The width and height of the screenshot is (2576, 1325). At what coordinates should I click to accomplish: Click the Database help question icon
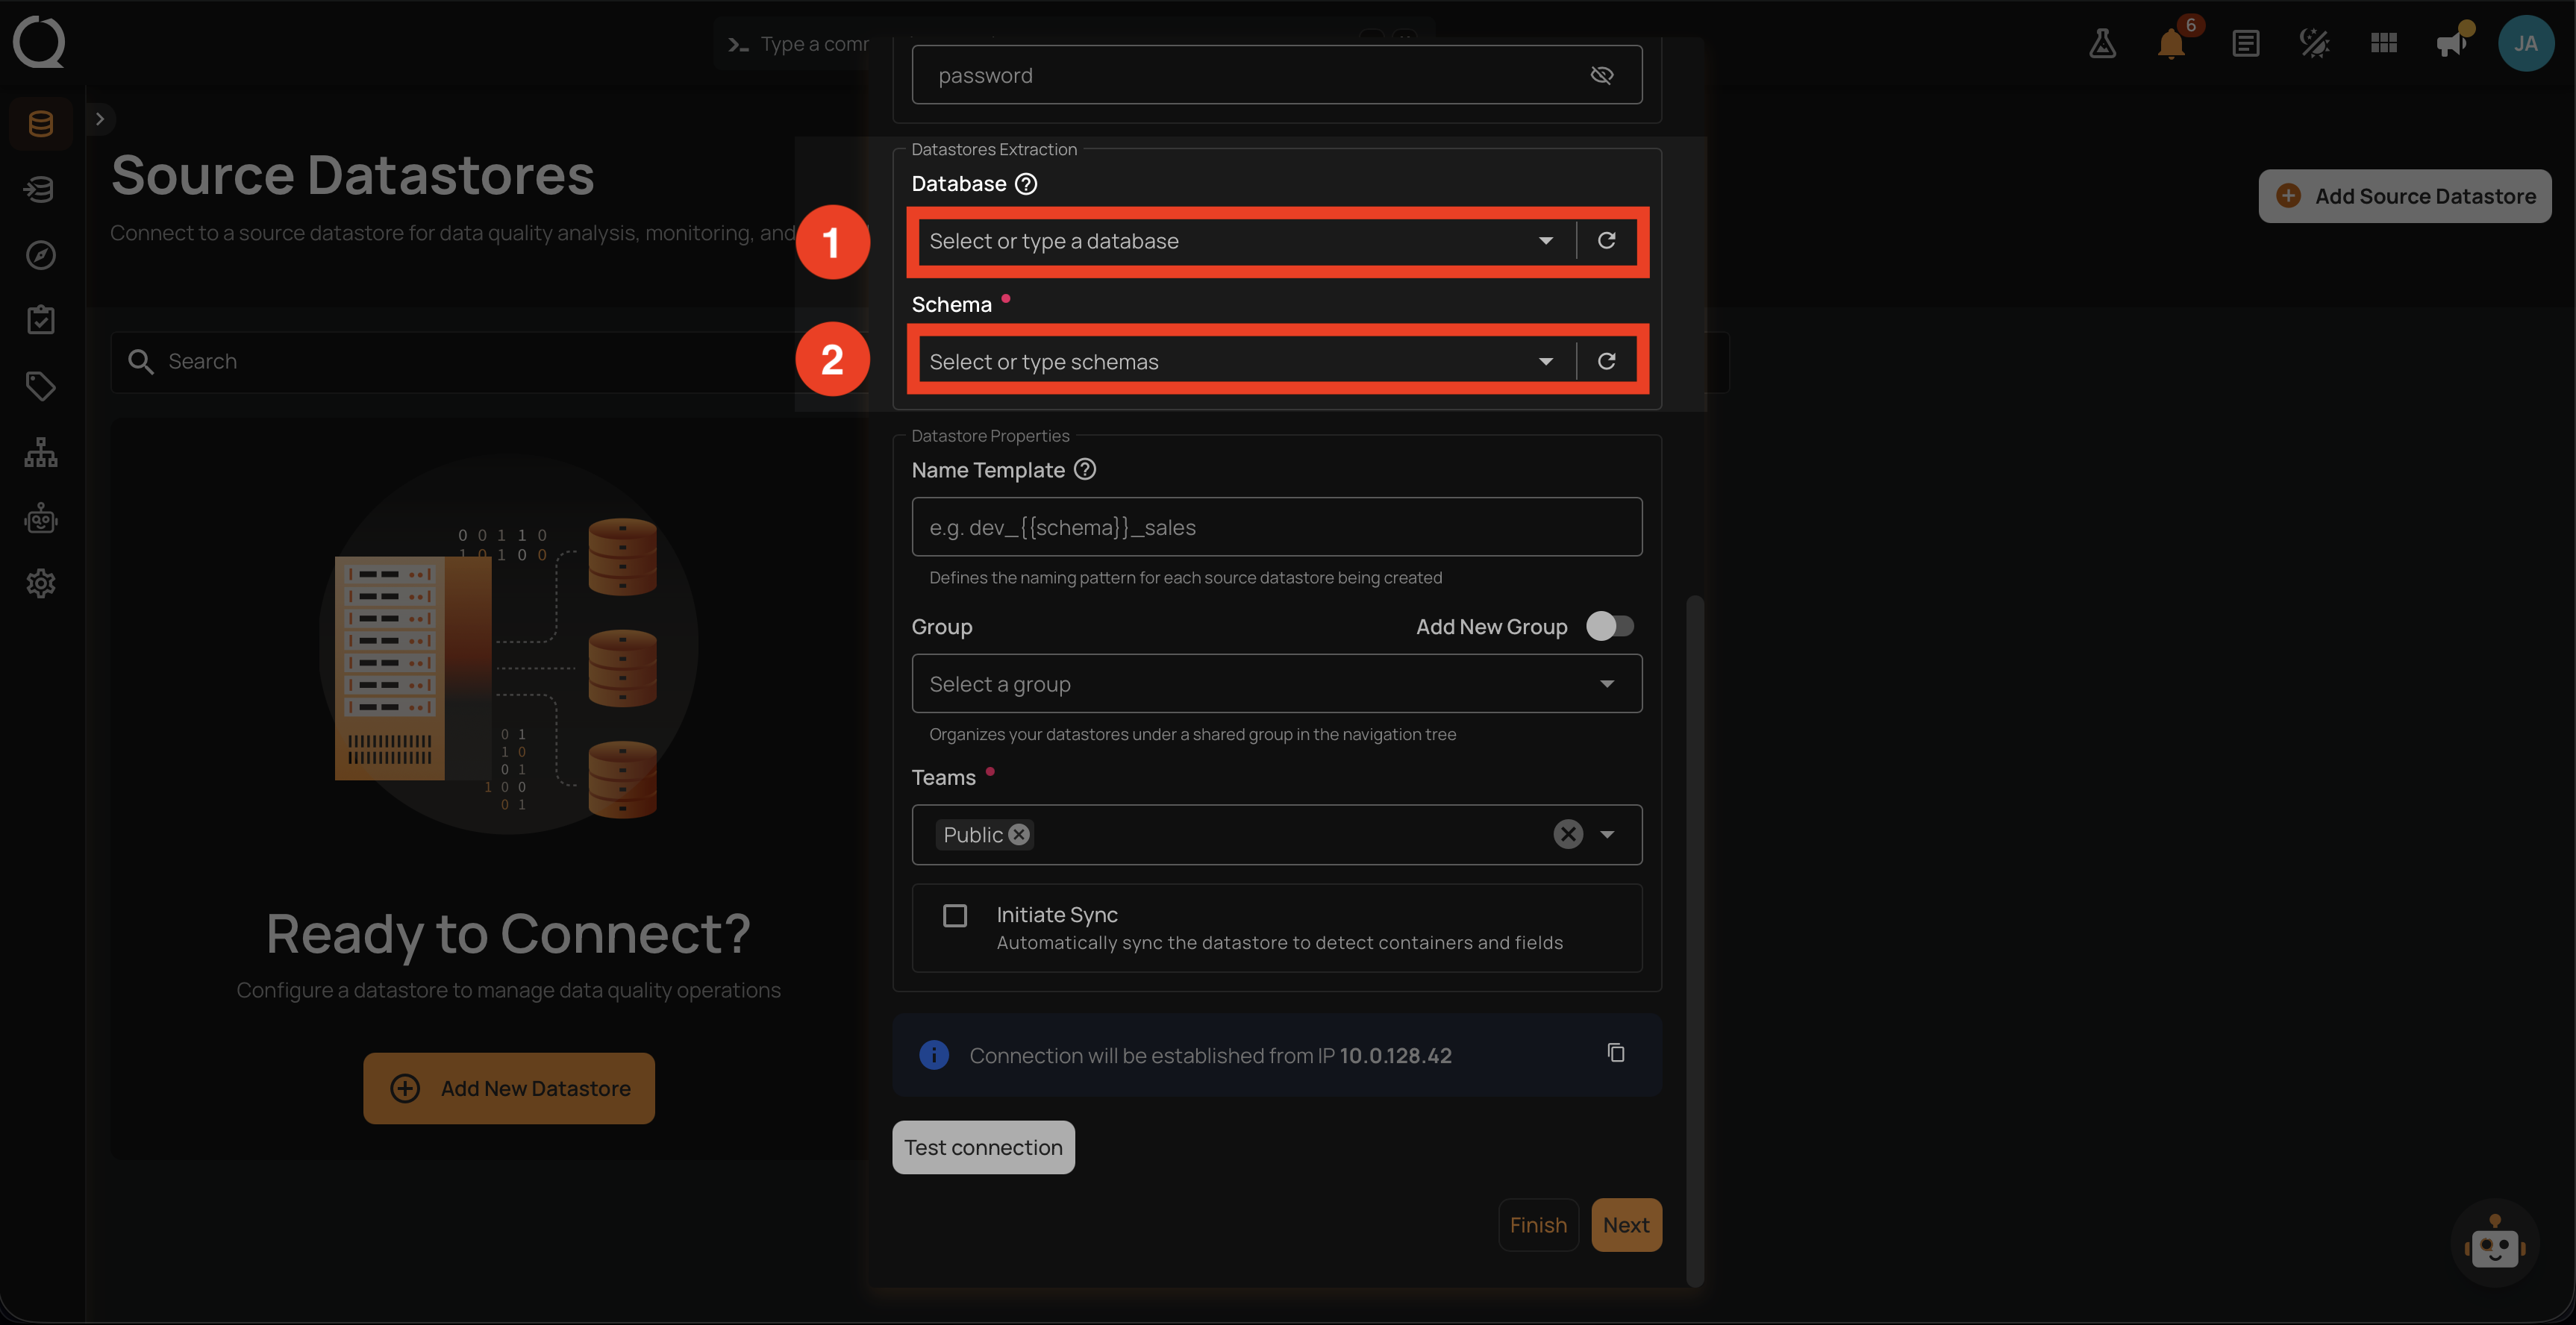(x=1026, y=184)
